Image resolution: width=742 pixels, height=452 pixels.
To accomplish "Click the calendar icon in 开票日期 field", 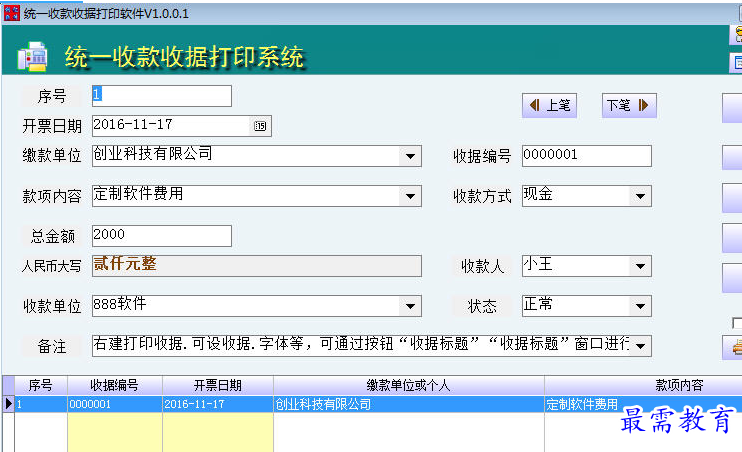I will click(x=260, y=126).
